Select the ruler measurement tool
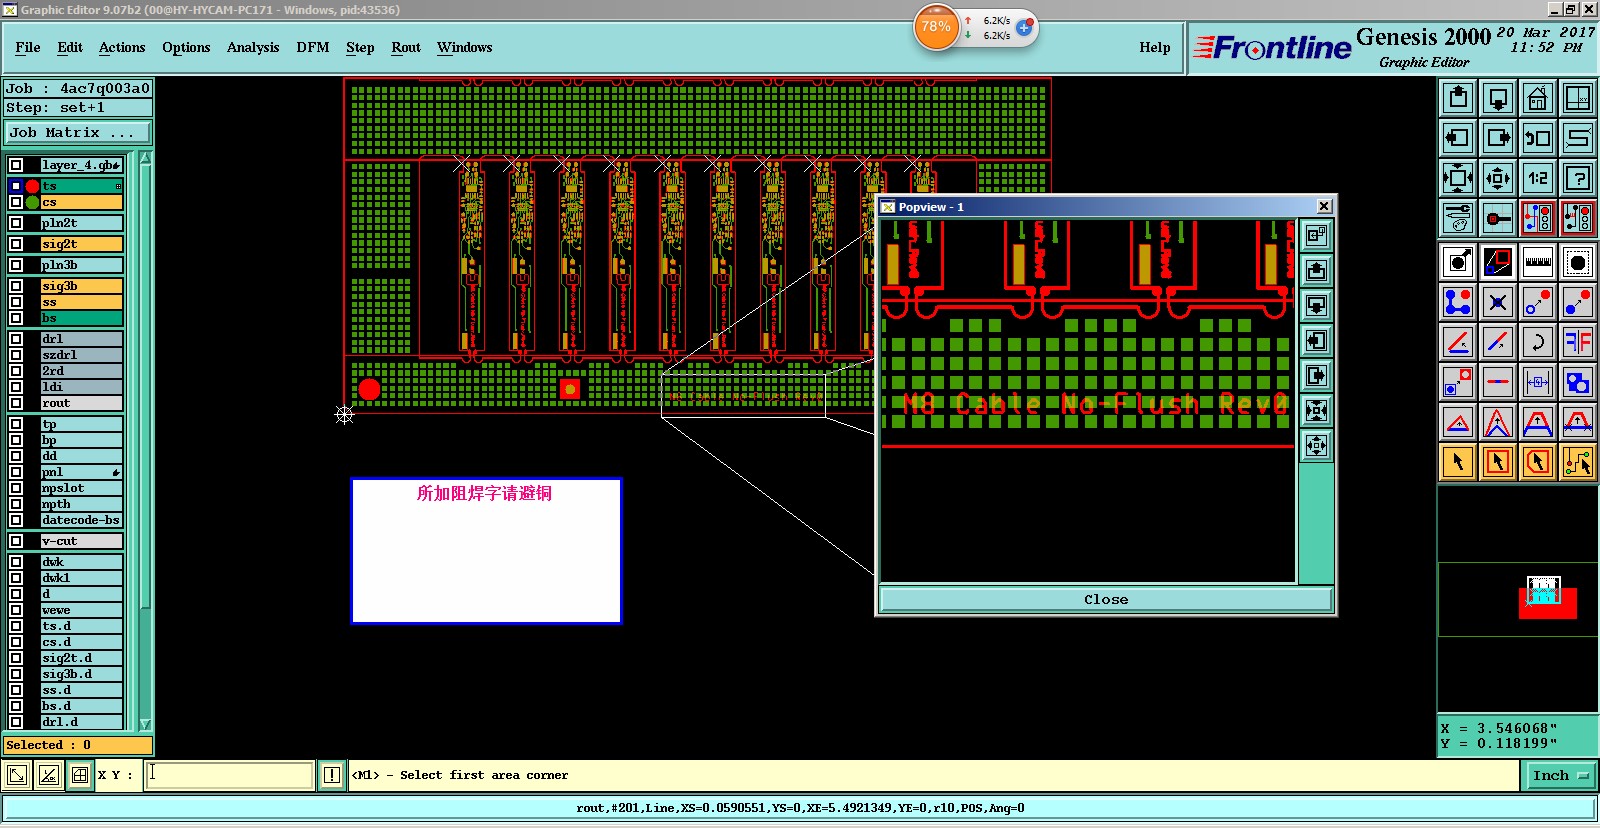Viewport: 1600px width, 828px height. (1538, 262)
